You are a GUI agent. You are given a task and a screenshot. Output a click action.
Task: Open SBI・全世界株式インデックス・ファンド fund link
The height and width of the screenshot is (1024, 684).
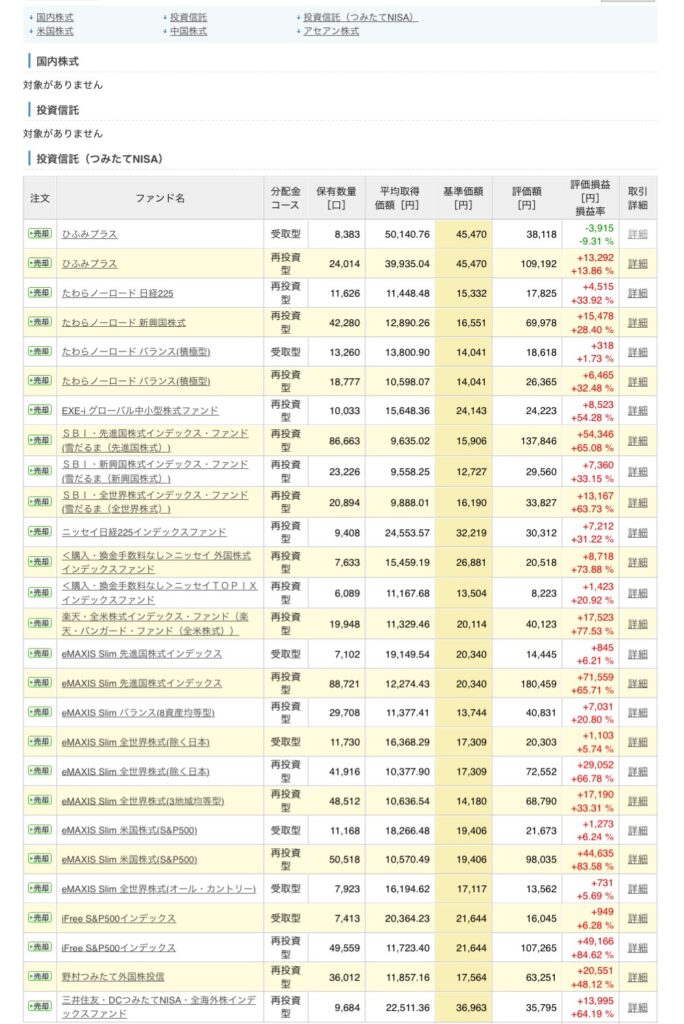click(x=155, y=502)
